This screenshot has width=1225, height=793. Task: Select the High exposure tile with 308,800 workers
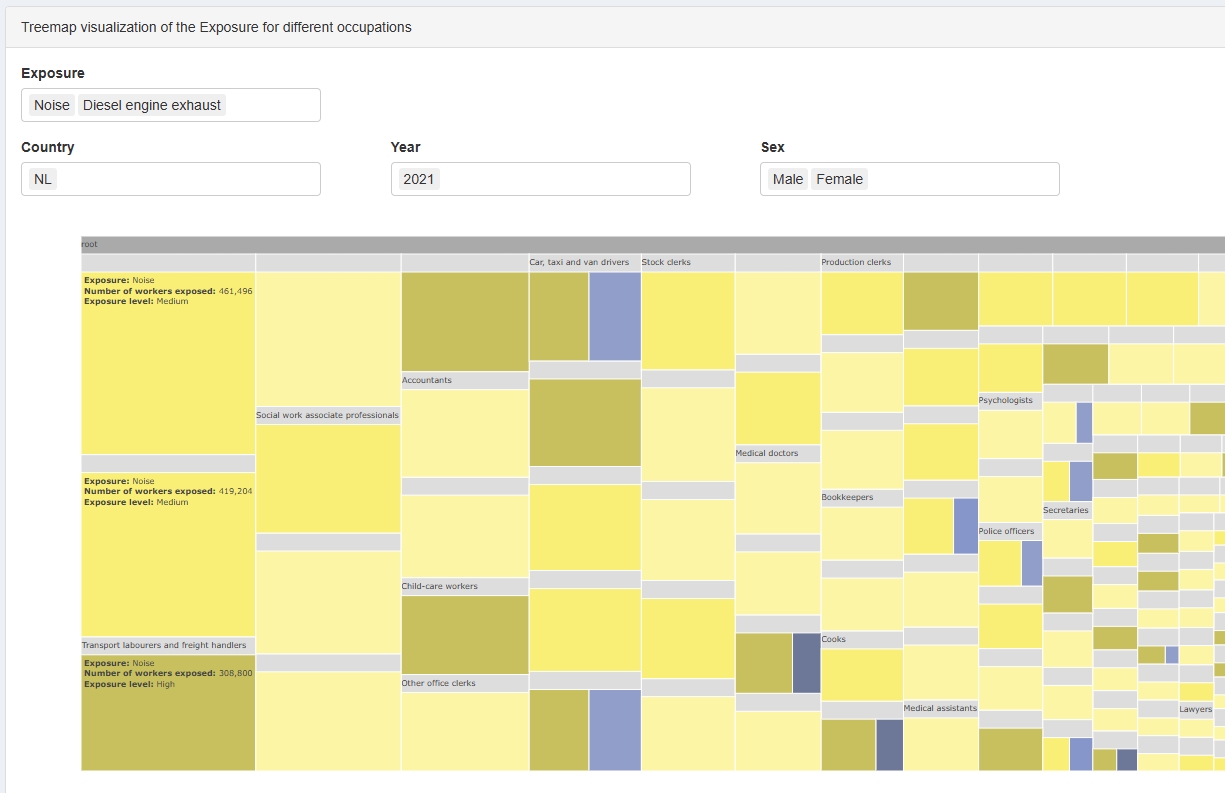pyautogui.click(x=168, y=712)
